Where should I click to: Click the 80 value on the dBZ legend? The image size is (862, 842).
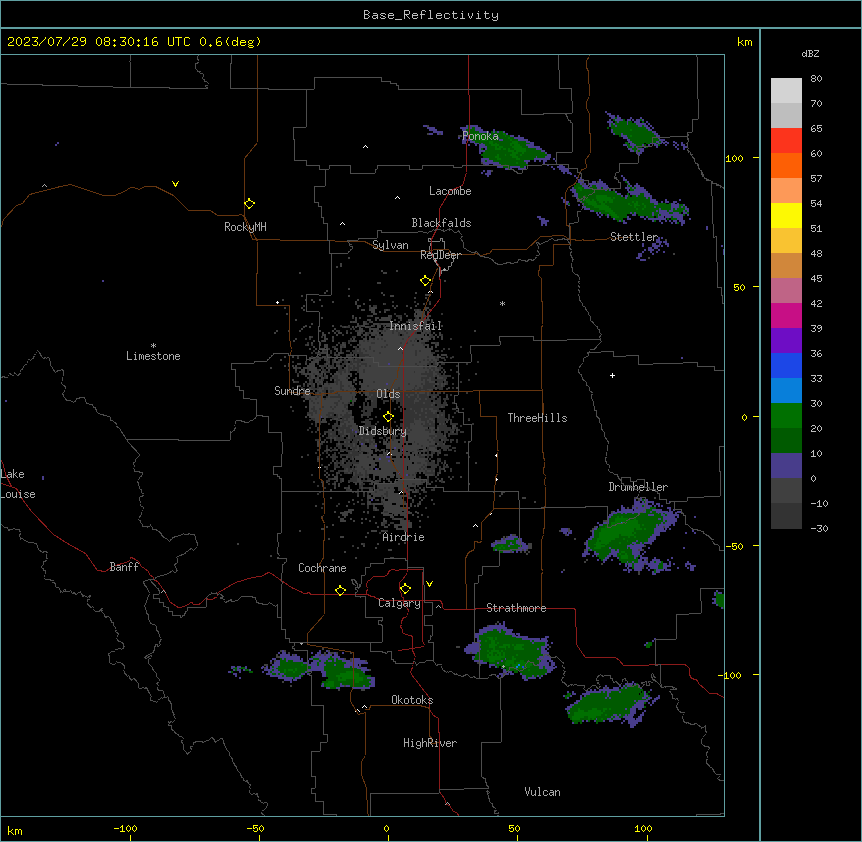click(816, 79)
